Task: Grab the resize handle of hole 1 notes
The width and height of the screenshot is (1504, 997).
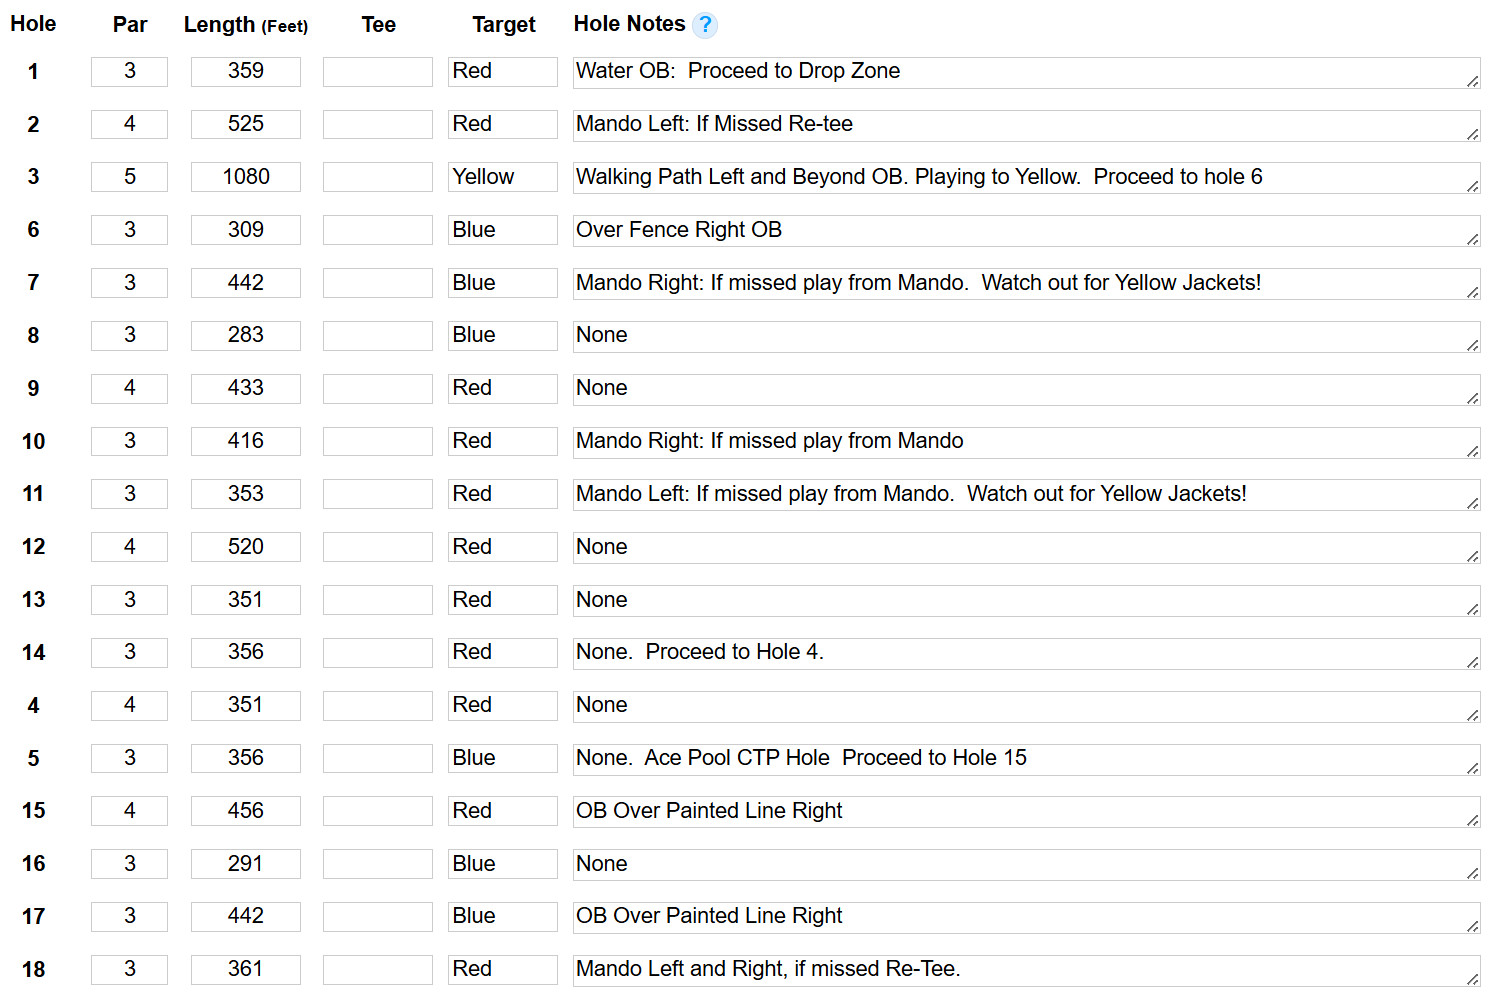Action: point(1473,82)
